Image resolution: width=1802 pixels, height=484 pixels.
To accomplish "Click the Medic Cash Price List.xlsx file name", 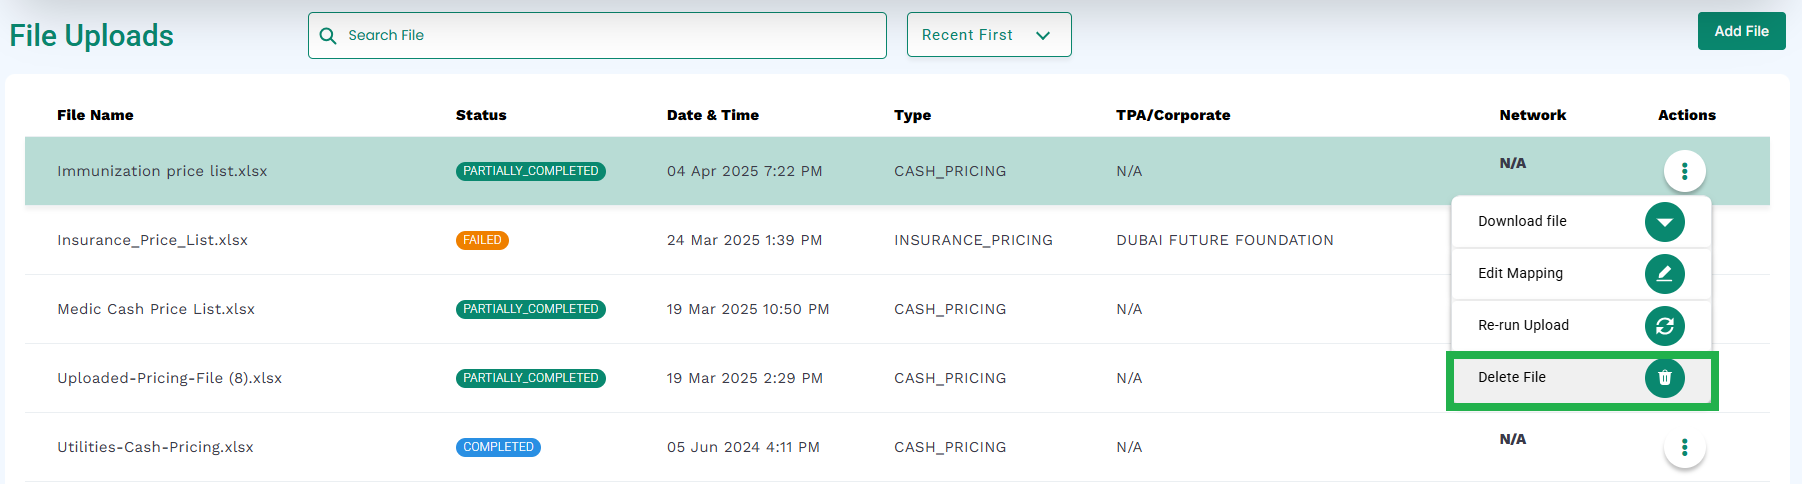I will (156, 309).
